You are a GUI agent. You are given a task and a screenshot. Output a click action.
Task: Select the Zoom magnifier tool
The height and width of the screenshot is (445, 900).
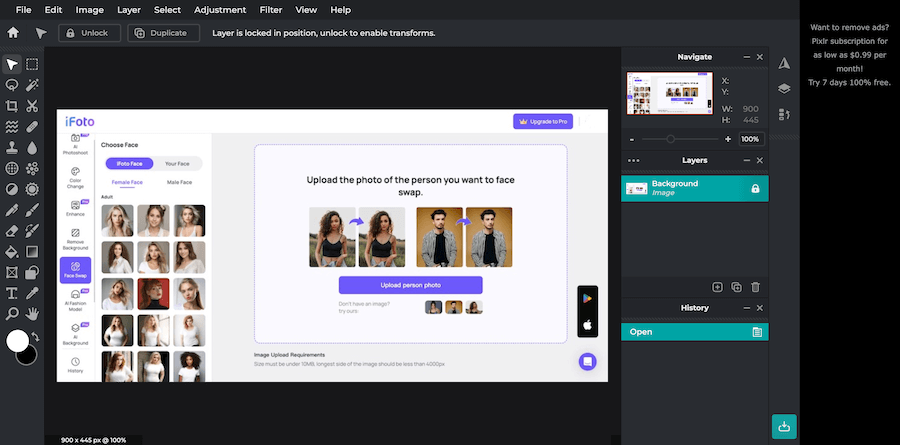tap(11, 314)
